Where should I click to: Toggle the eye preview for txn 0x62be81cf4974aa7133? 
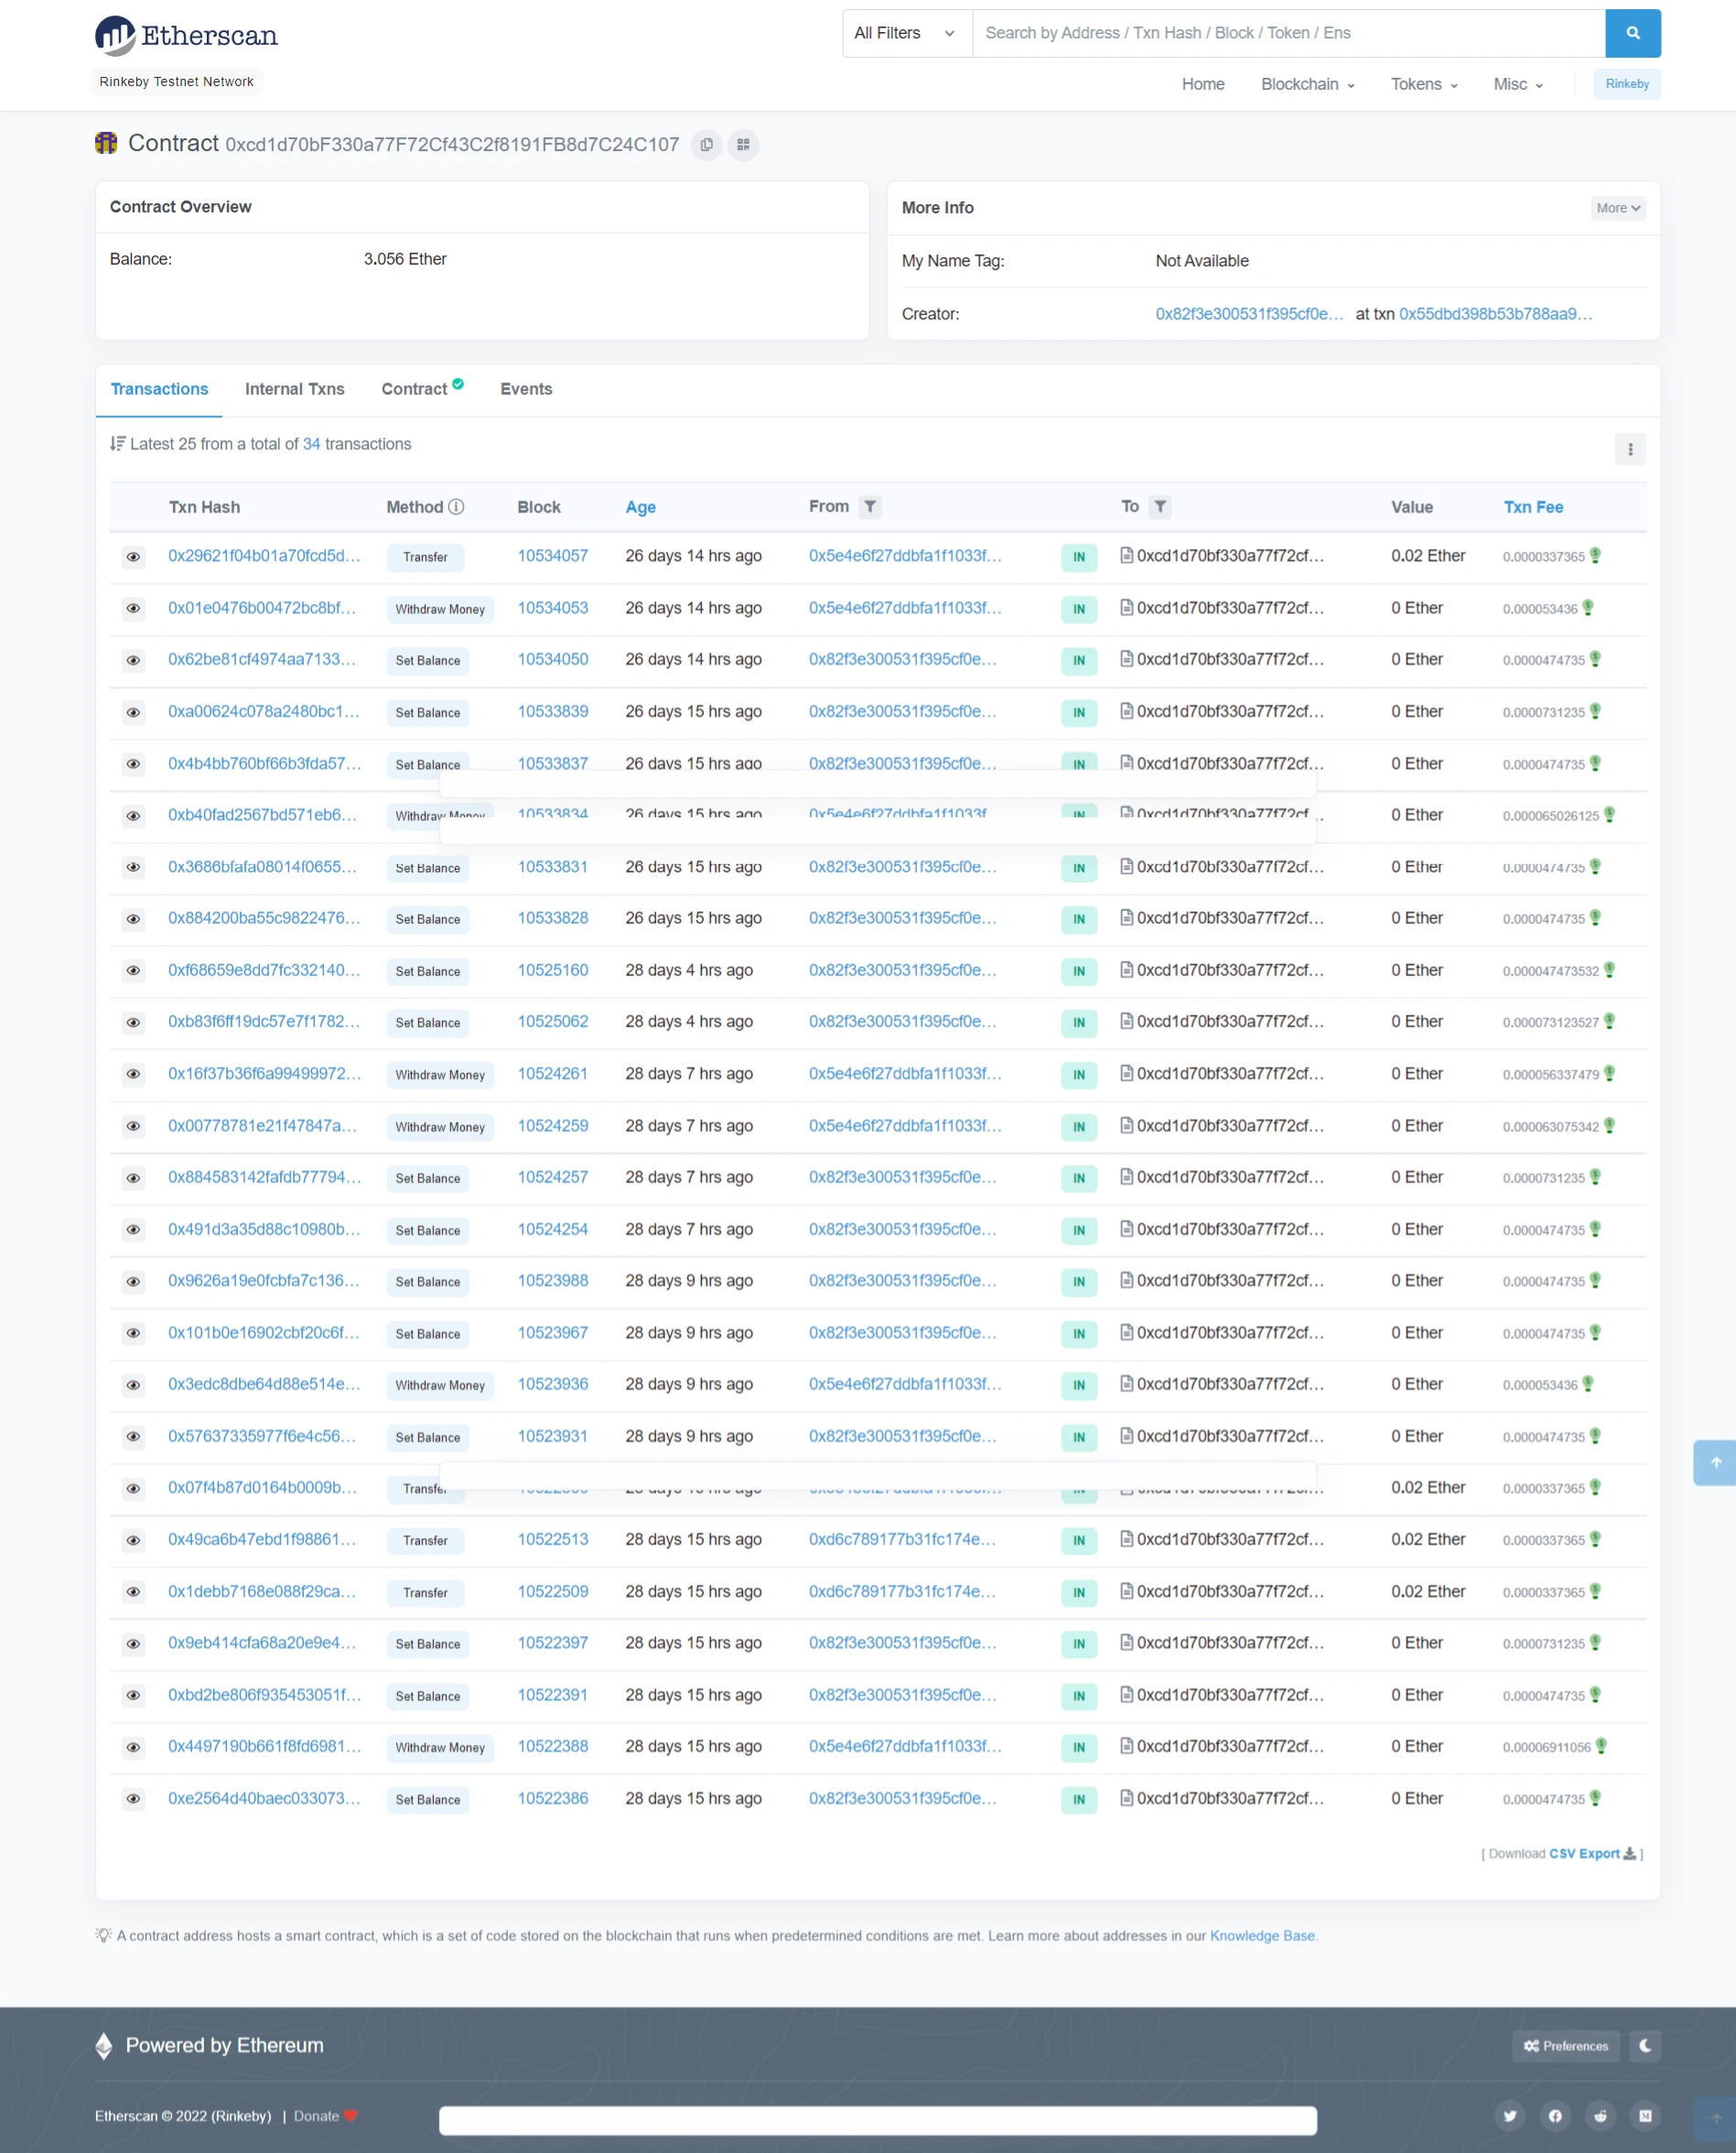[133, 661]
